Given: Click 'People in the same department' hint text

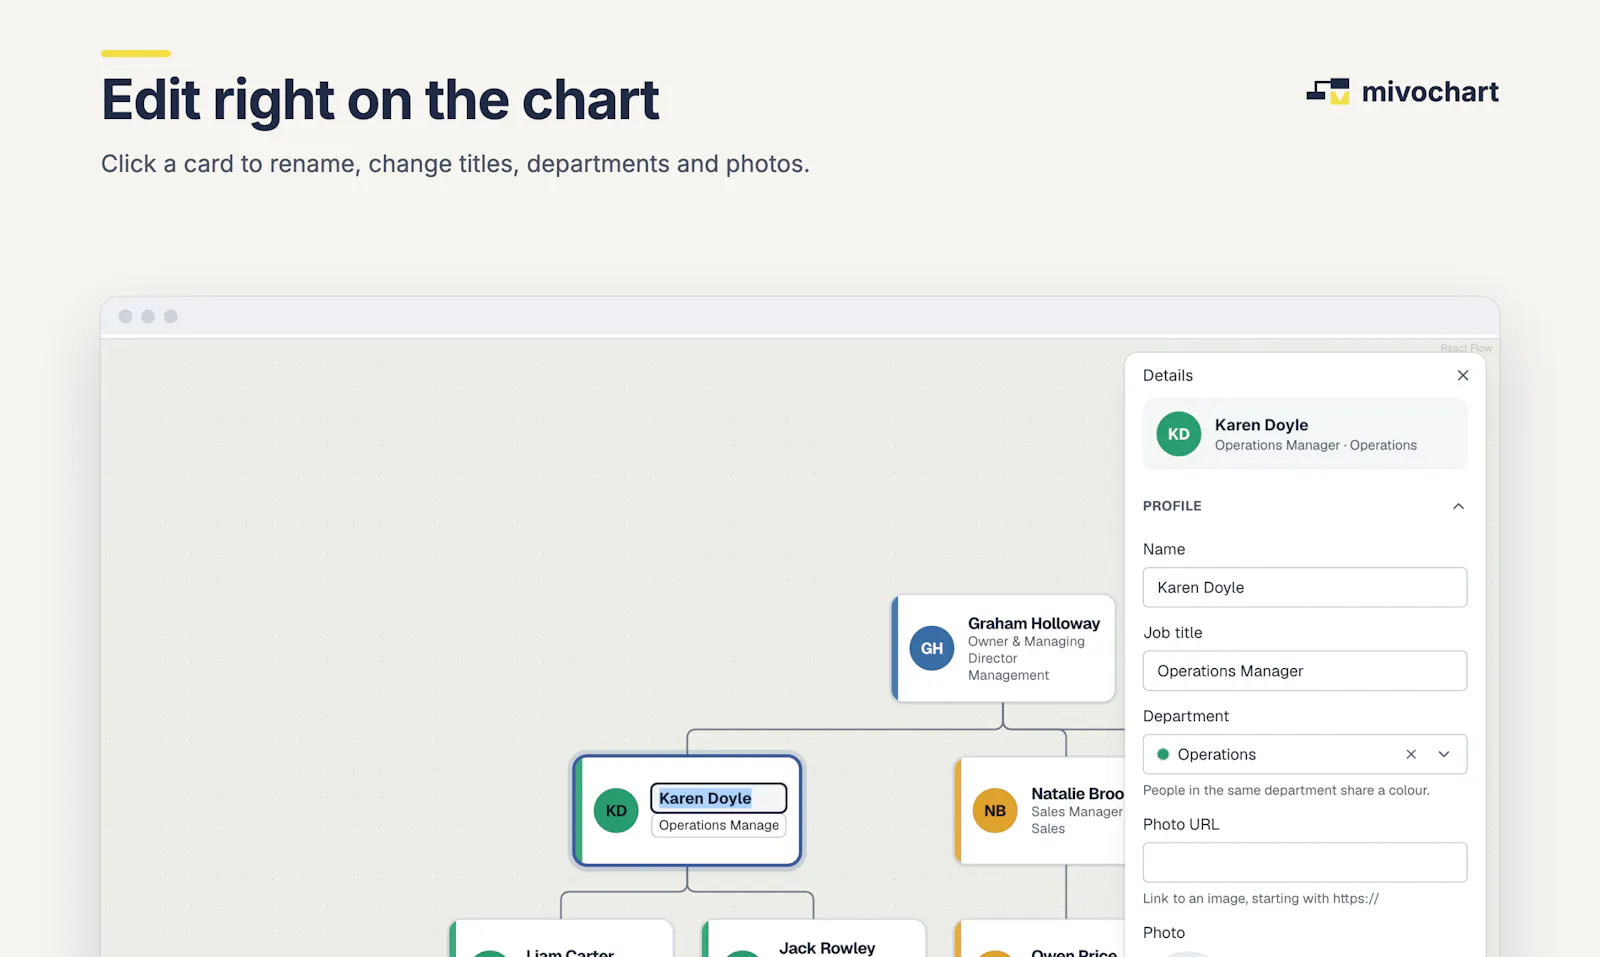Looking at the screenshot, I should tap(1286, 790).
